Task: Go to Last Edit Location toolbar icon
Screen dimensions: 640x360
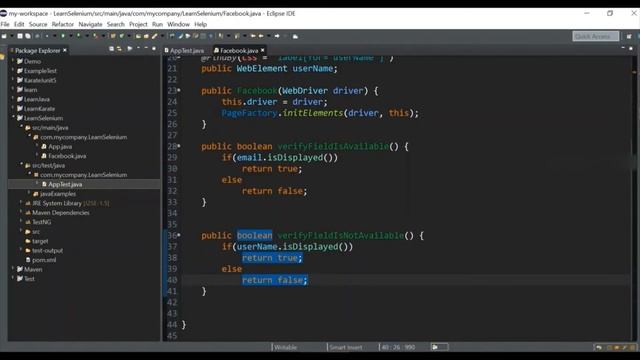Action: 253,36
